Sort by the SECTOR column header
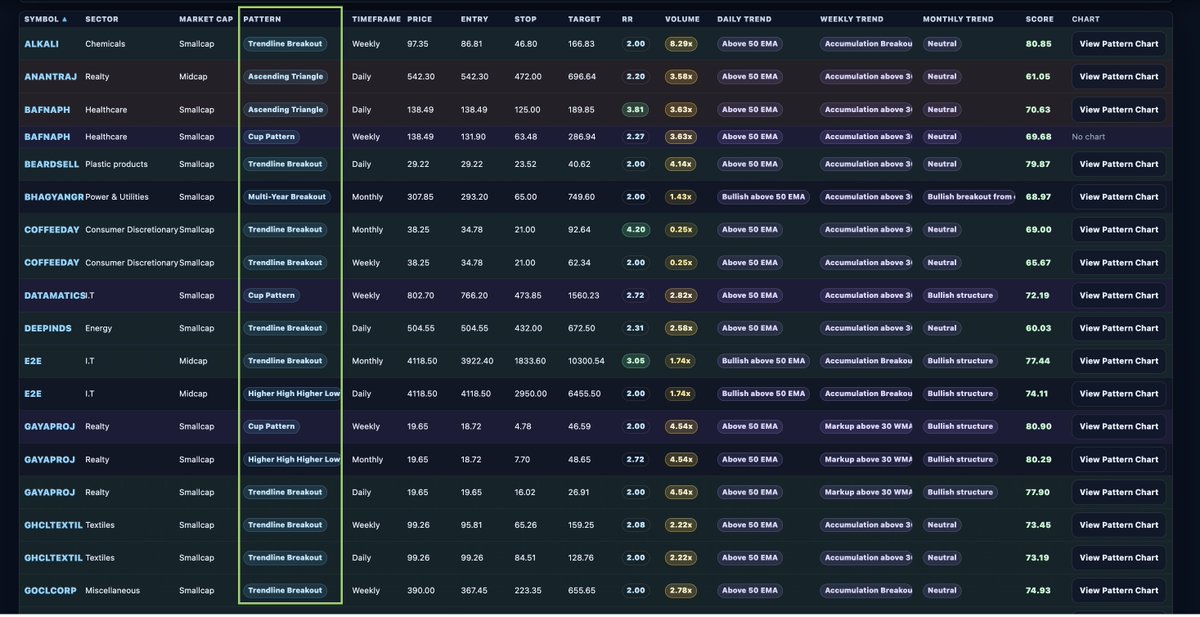1200x617 pixels. coord(102,19)
